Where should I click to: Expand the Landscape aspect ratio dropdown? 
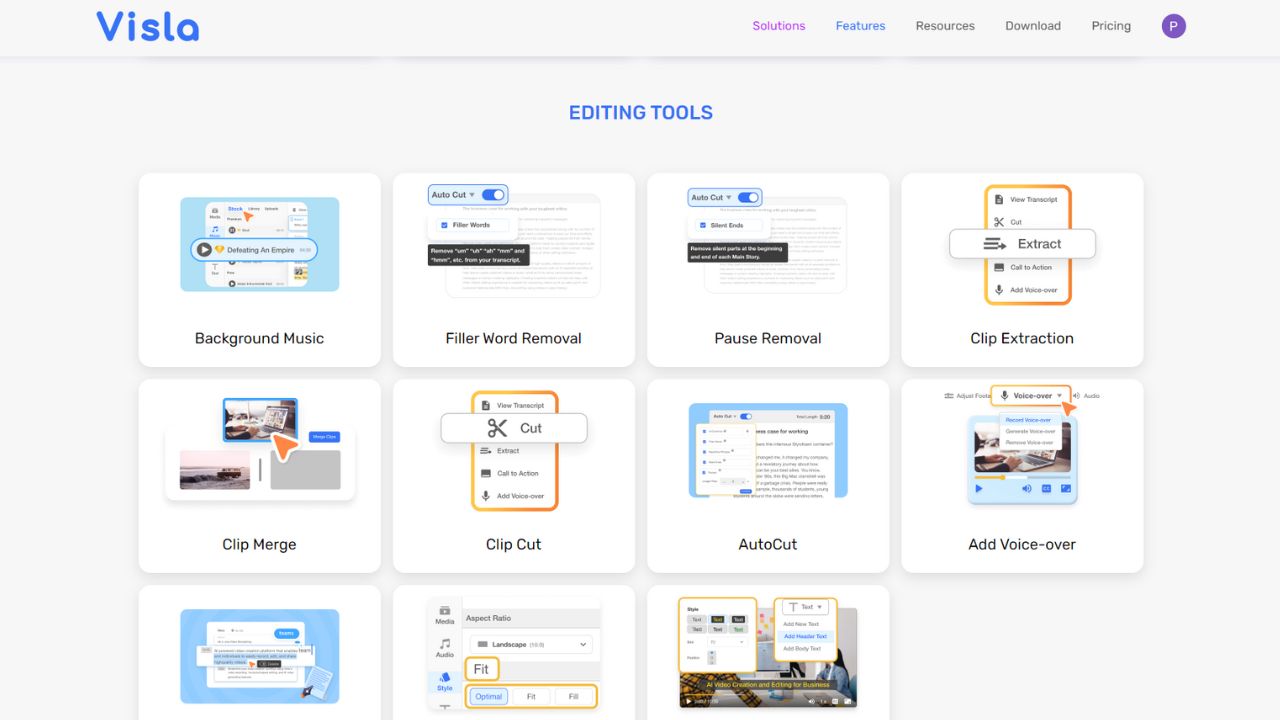click(529, 645)
